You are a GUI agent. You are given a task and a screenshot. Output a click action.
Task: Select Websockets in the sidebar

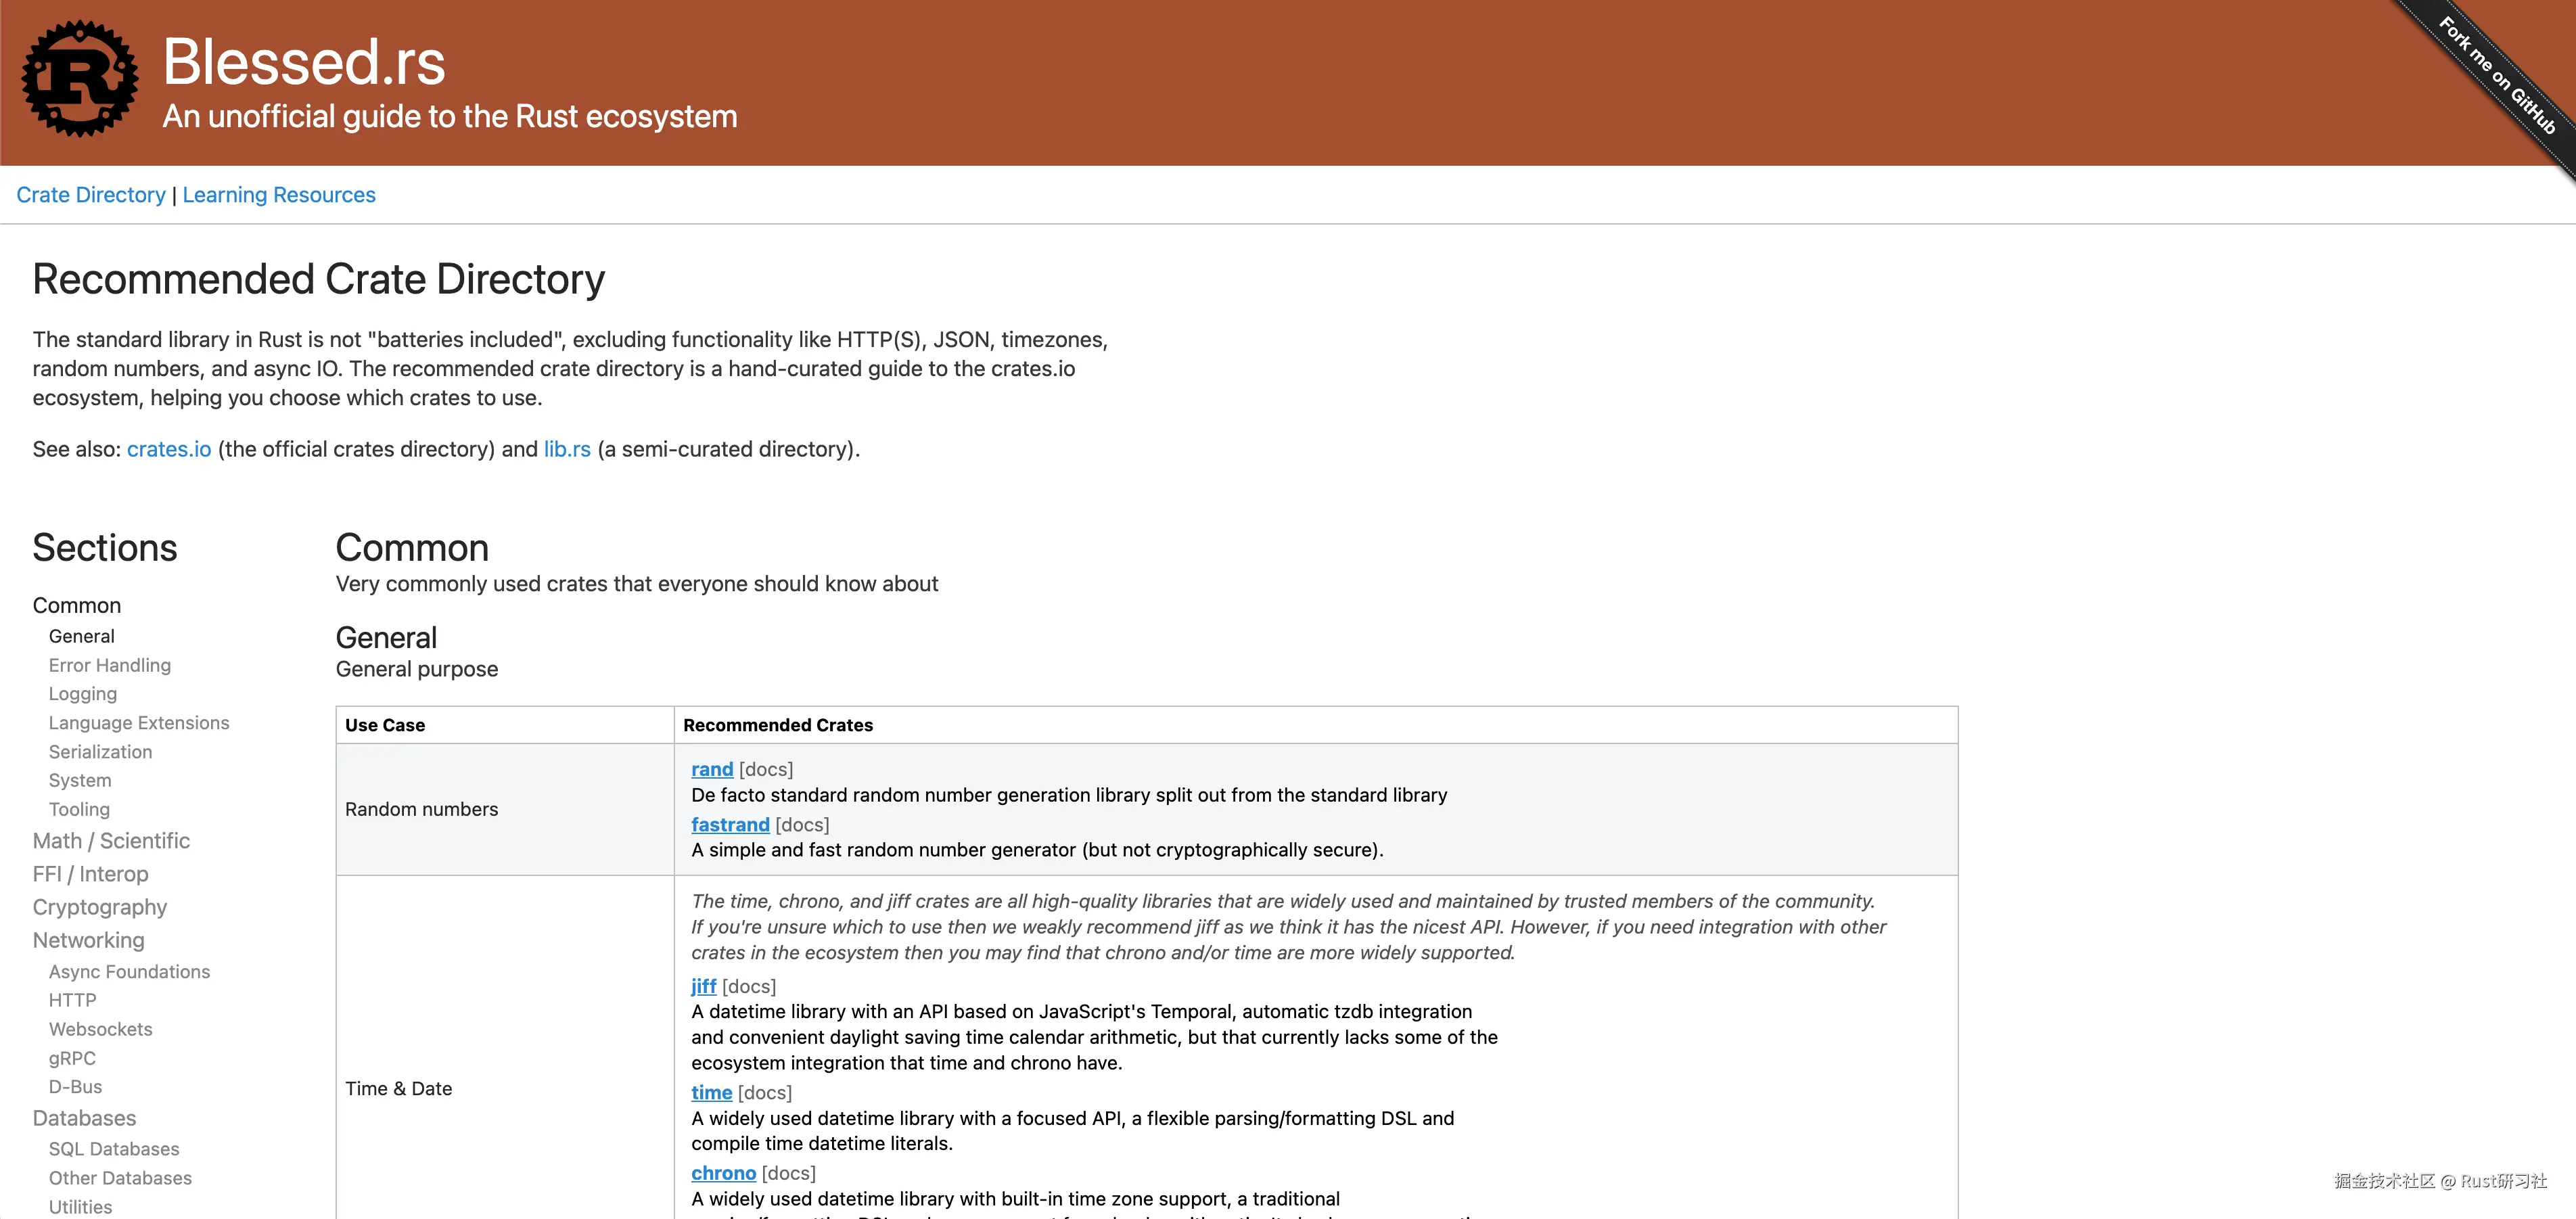tap(101, 1029)
